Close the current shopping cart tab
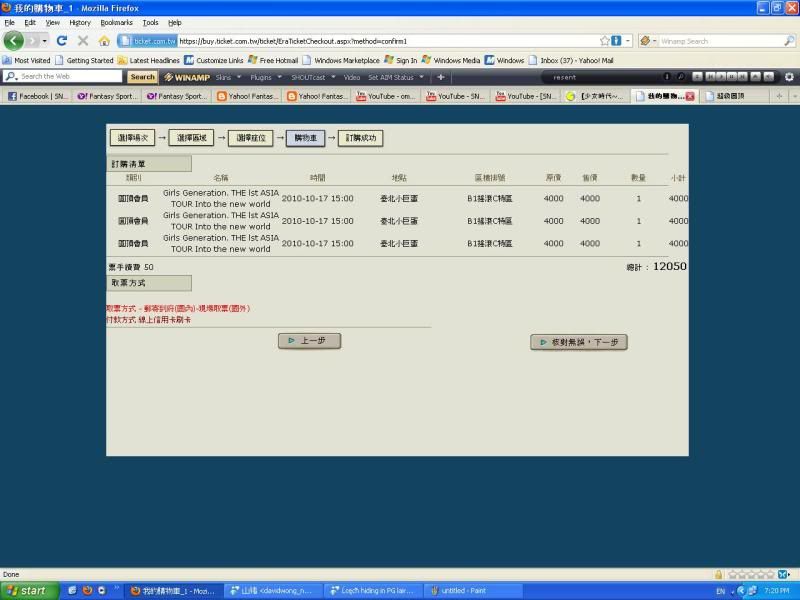 pos(690,96)
